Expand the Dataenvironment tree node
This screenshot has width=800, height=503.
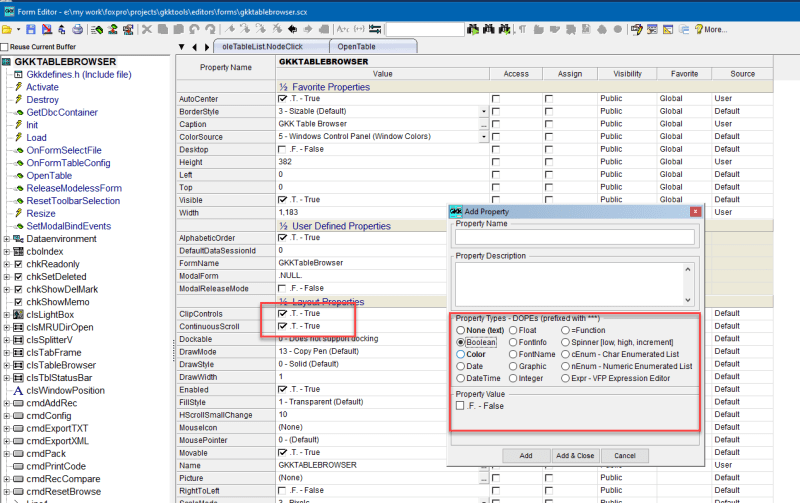click(7, 239)
